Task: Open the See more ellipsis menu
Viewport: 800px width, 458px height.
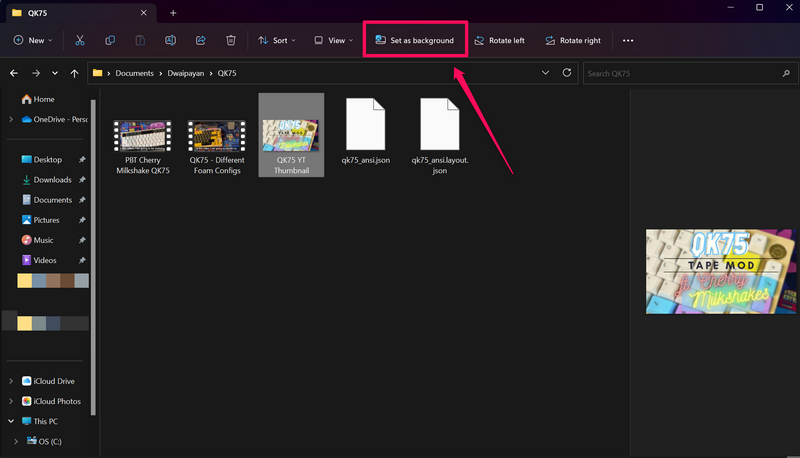Action: click(x=628, y=41)
